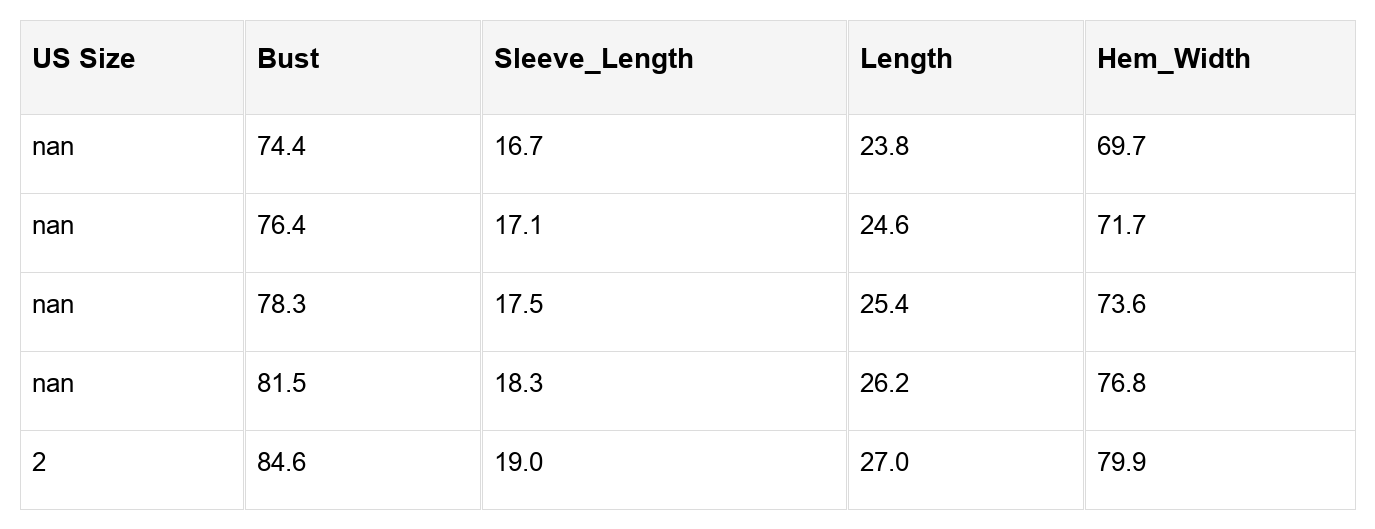
Task: Click the Bust value 78.3
Action: coord(281,305)
